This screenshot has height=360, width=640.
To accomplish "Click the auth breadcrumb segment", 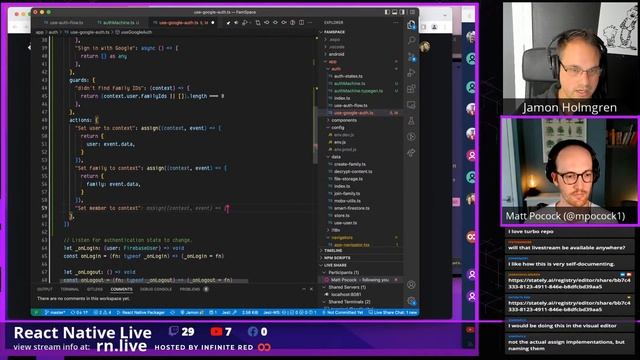I will point(53,32).
